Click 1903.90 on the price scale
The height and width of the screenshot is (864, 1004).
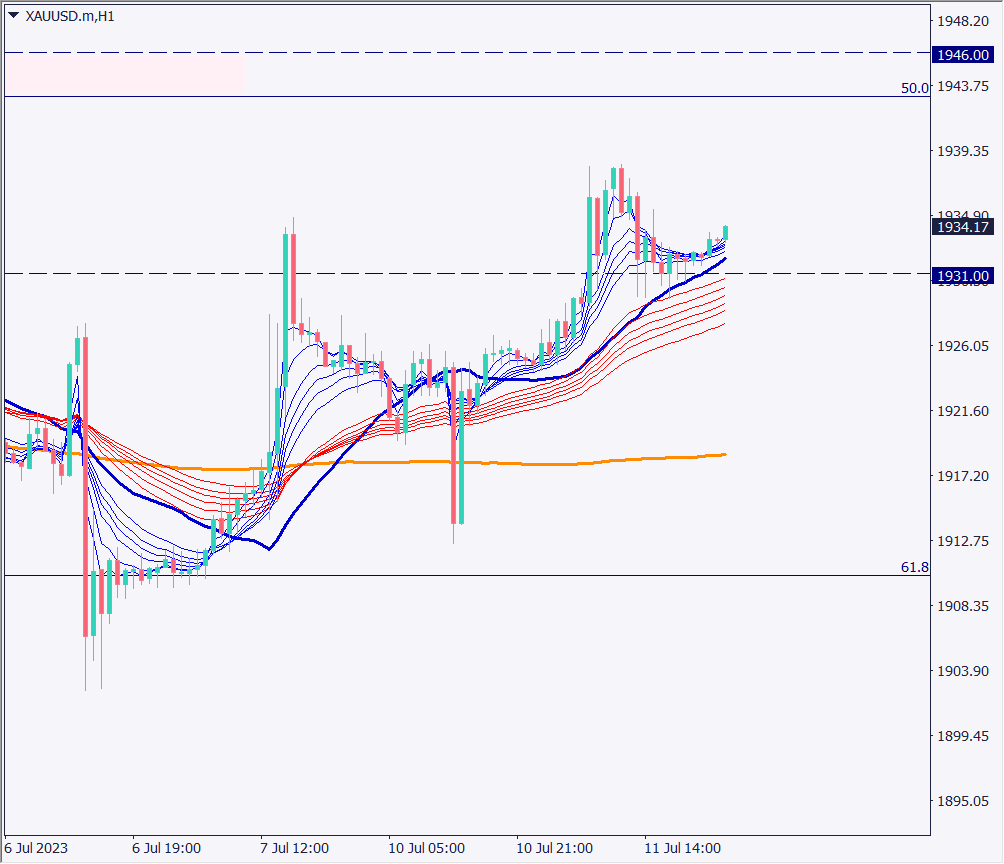[x=961, y=671]
